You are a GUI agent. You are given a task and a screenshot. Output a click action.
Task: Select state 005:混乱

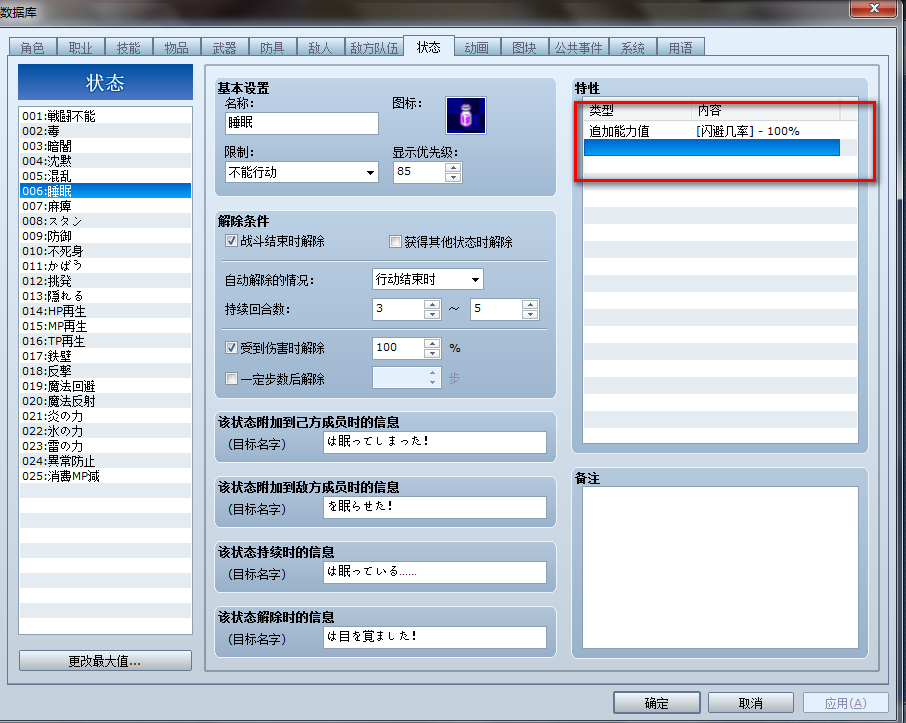tap(105, 176)
